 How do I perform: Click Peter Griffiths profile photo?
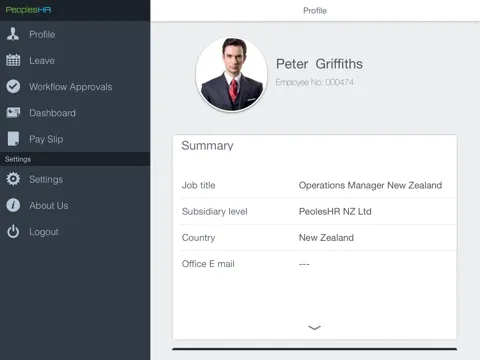[232, 74]
